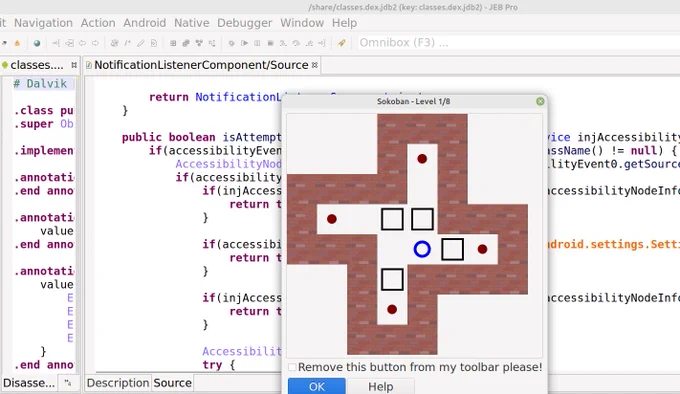Open the Native menu

tap(192, 23)
